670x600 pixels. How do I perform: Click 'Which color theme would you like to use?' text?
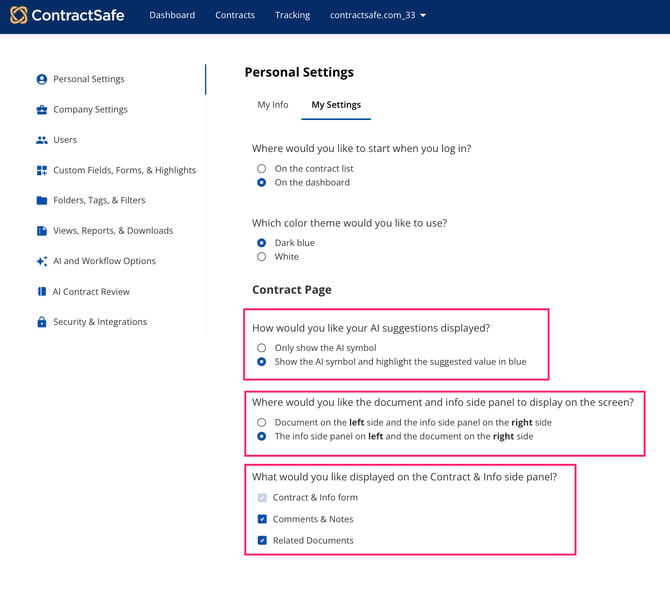click(349, 223)
